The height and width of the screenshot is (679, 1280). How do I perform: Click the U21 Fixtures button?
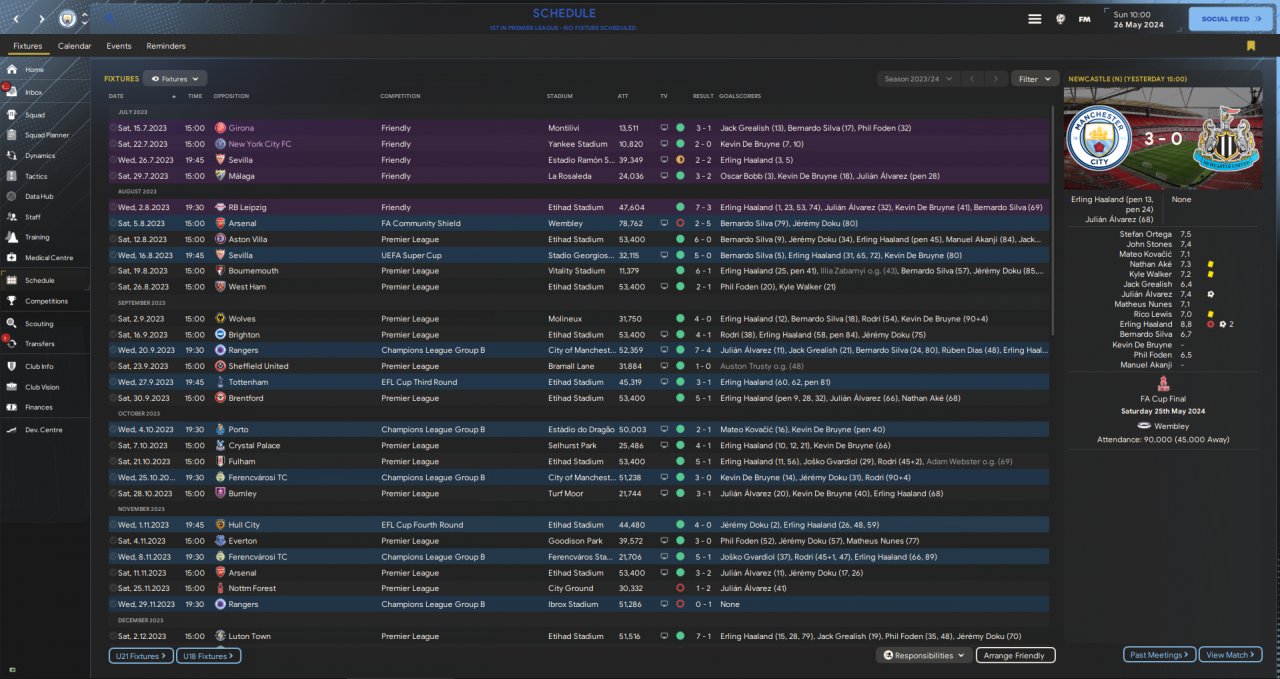pyautogui.click(x=140, y=656)
